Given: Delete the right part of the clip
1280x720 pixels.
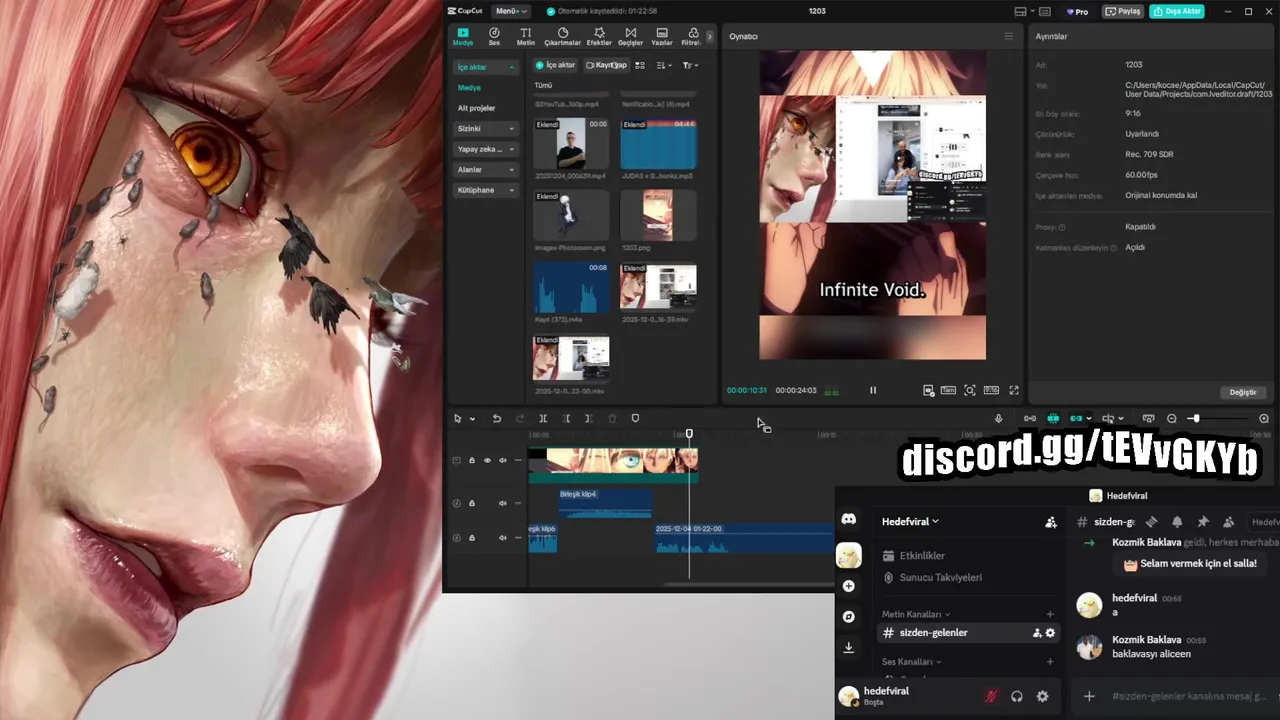Looking at the screenshot, I should pos(589,419).
